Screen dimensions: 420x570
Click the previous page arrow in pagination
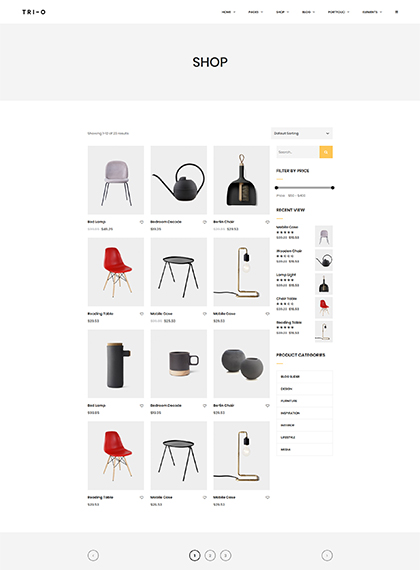93,555
